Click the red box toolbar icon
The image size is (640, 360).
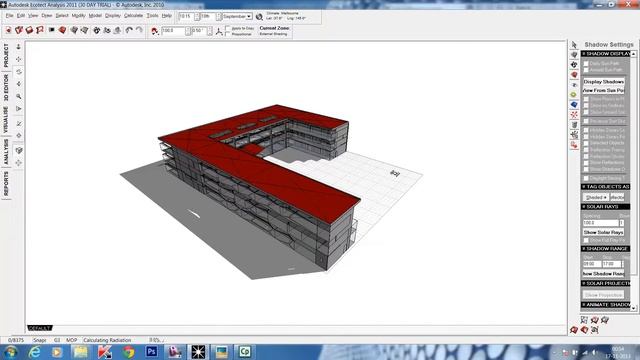62,30
